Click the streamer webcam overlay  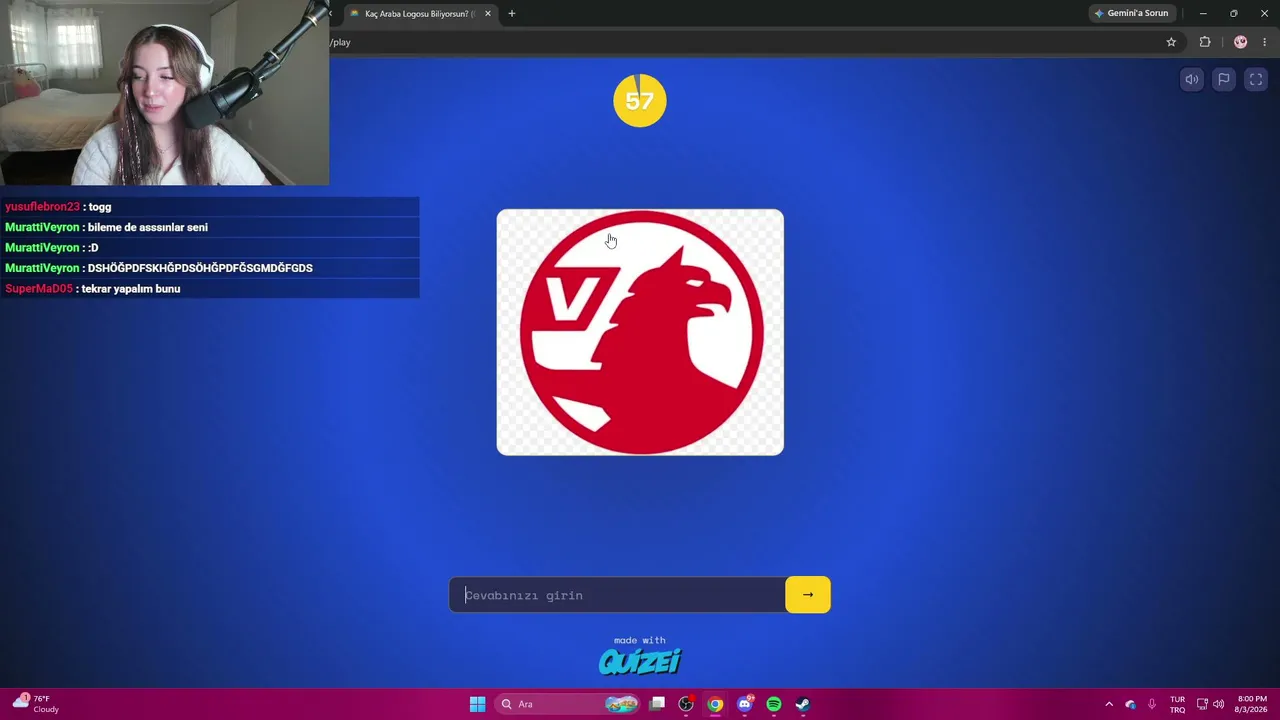coord(164,93)
